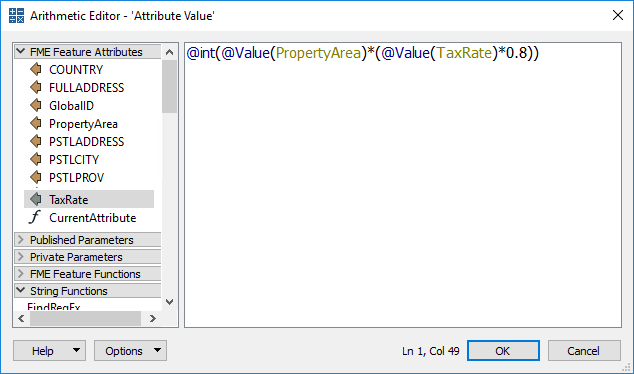Screen dimensions: 634x374
Task: Open the Options button dropdown arrow
Action: pyautogui.click(x=158, y=350)
